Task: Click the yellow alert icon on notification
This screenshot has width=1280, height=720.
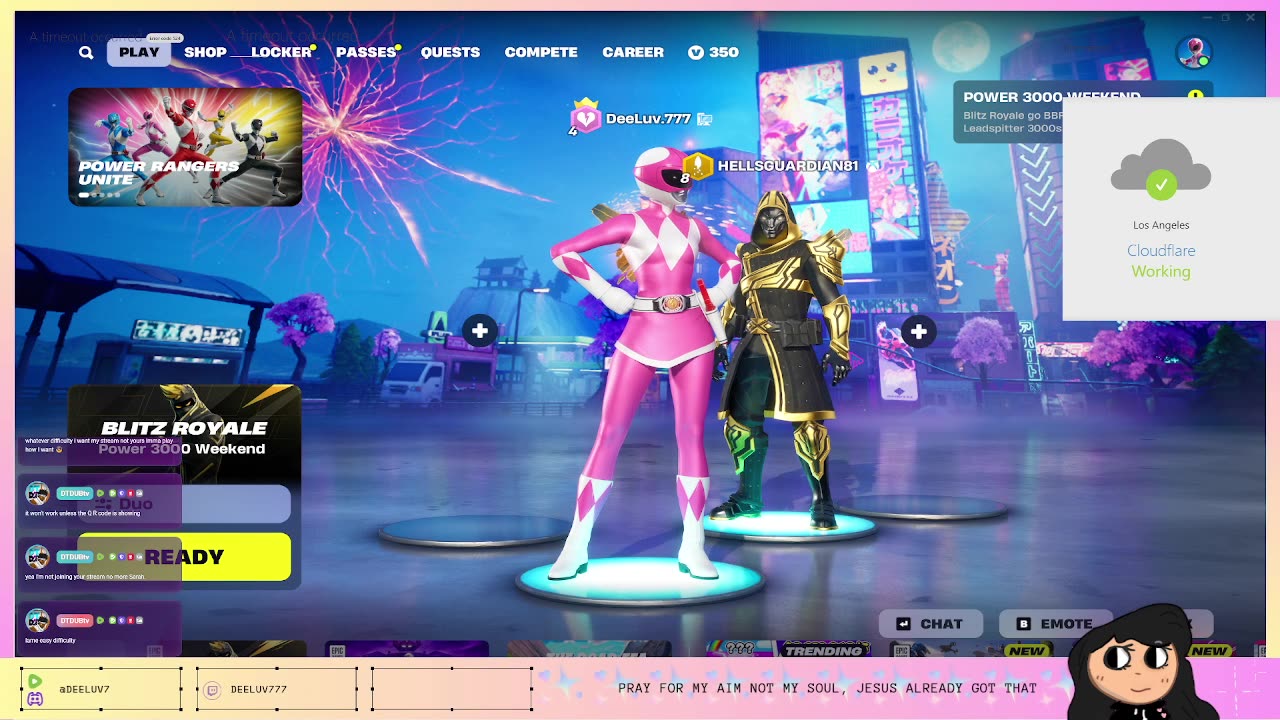Action: [1195, 96]
